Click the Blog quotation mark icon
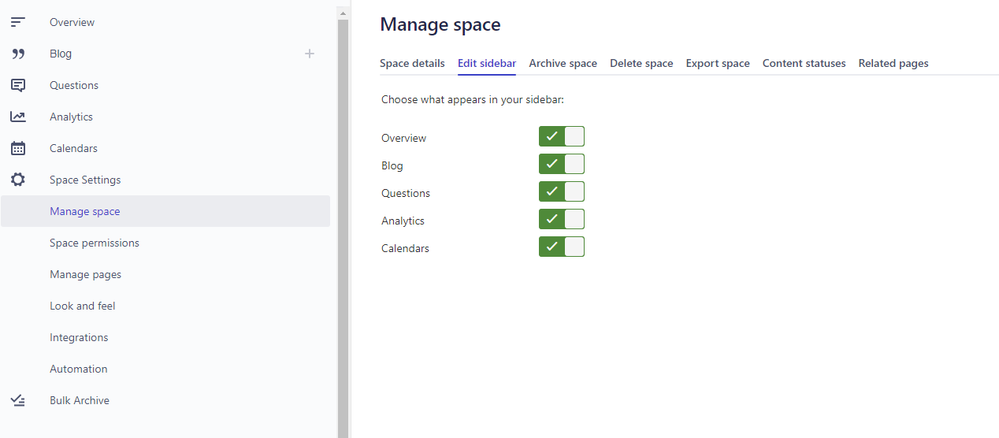Image resolution: width=999 pixels, height=438 pixels. 18,54
